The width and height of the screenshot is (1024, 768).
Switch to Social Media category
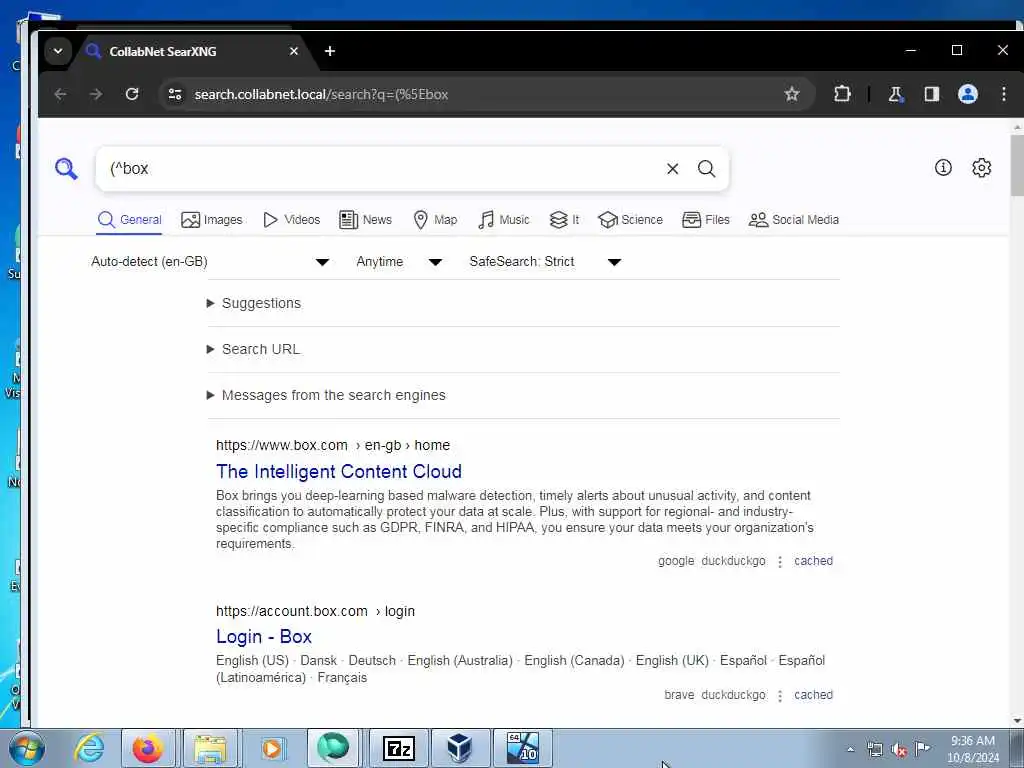[793, 220]
